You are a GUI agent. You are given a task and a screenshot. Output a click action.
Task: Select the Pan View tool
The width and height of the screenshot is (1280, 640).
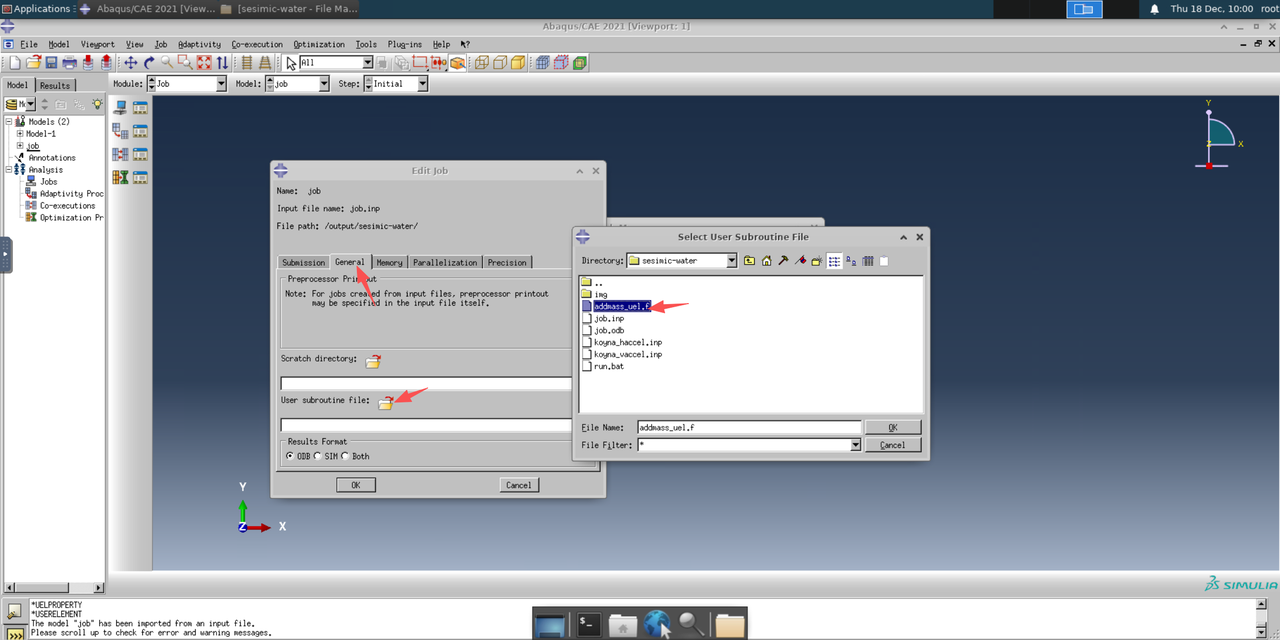130,63
